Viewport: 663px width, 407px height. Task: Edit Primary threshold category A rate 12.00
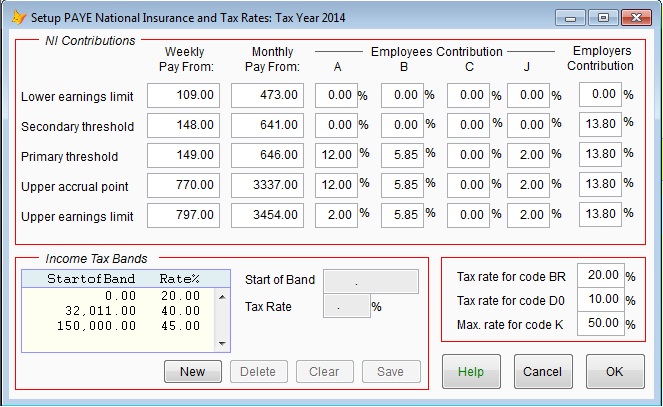click(x=336, y=155)
